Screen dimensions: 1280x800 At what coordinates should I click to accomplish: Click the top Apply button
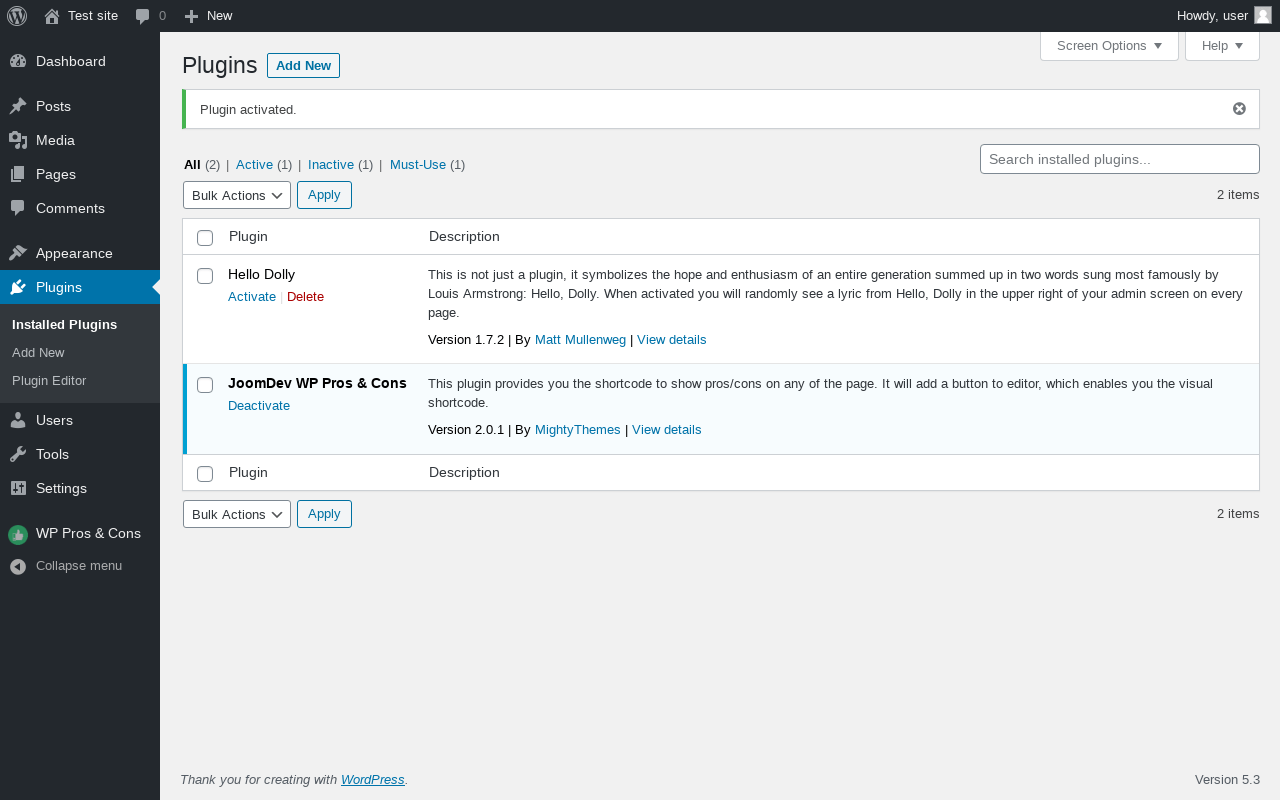coord(324,195)
